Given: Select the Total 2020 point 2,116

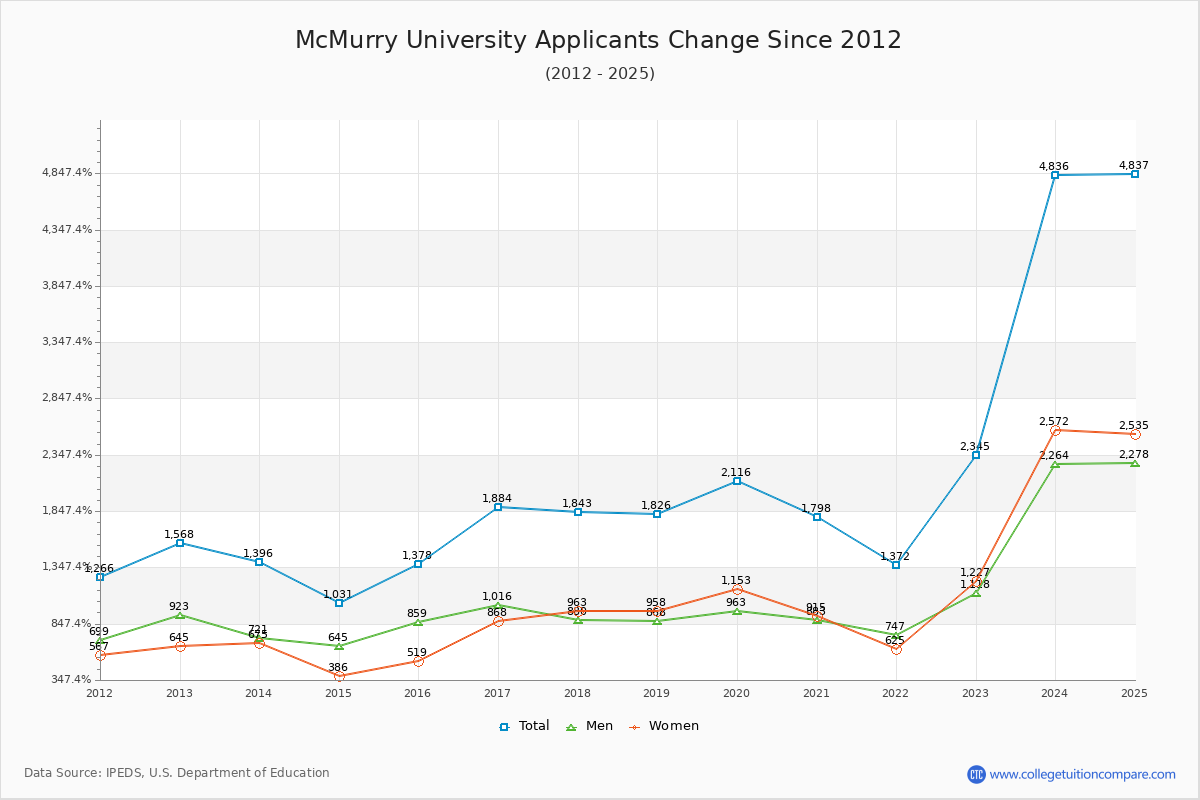Looking at the screenshot, I should click(x=737, y=481).
